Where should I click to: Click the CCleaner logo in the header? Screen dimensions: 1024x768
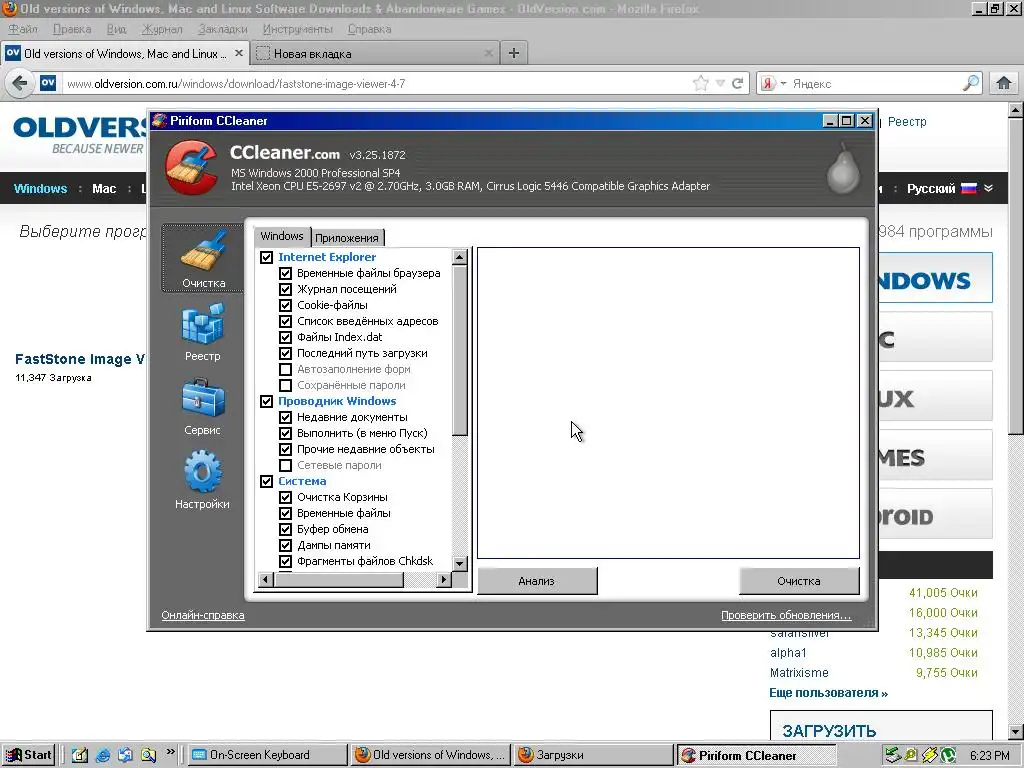pos(191,168)
